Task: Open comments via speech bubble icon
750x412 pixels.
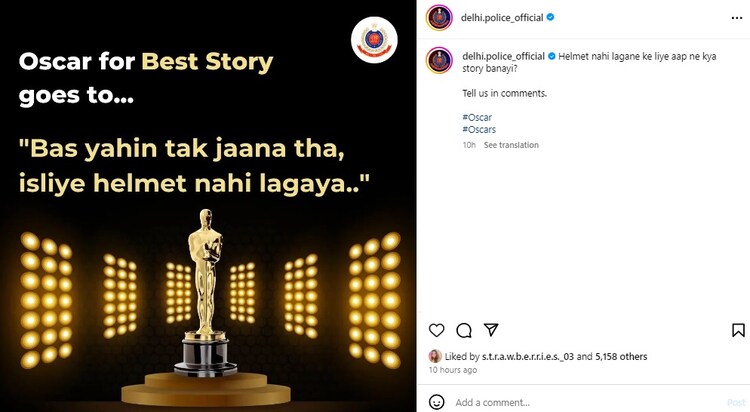Action: coord(463,330)
